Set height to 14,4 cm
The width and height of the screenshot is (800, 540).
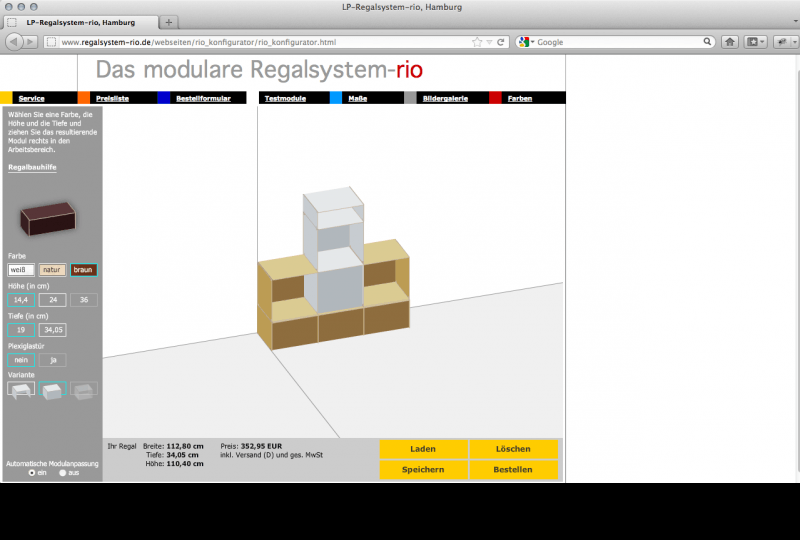[x=21, y=300]
